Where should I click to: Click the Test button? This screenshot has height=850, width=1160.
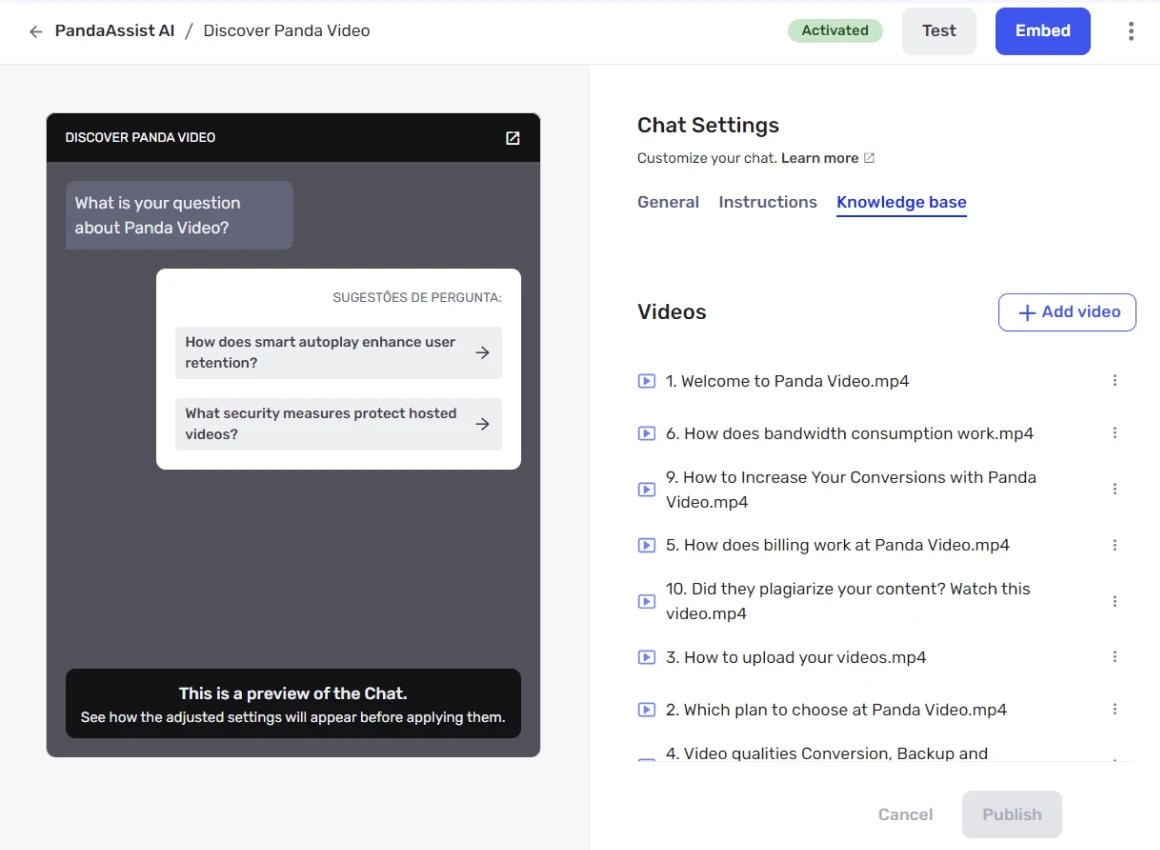point(939,31)
